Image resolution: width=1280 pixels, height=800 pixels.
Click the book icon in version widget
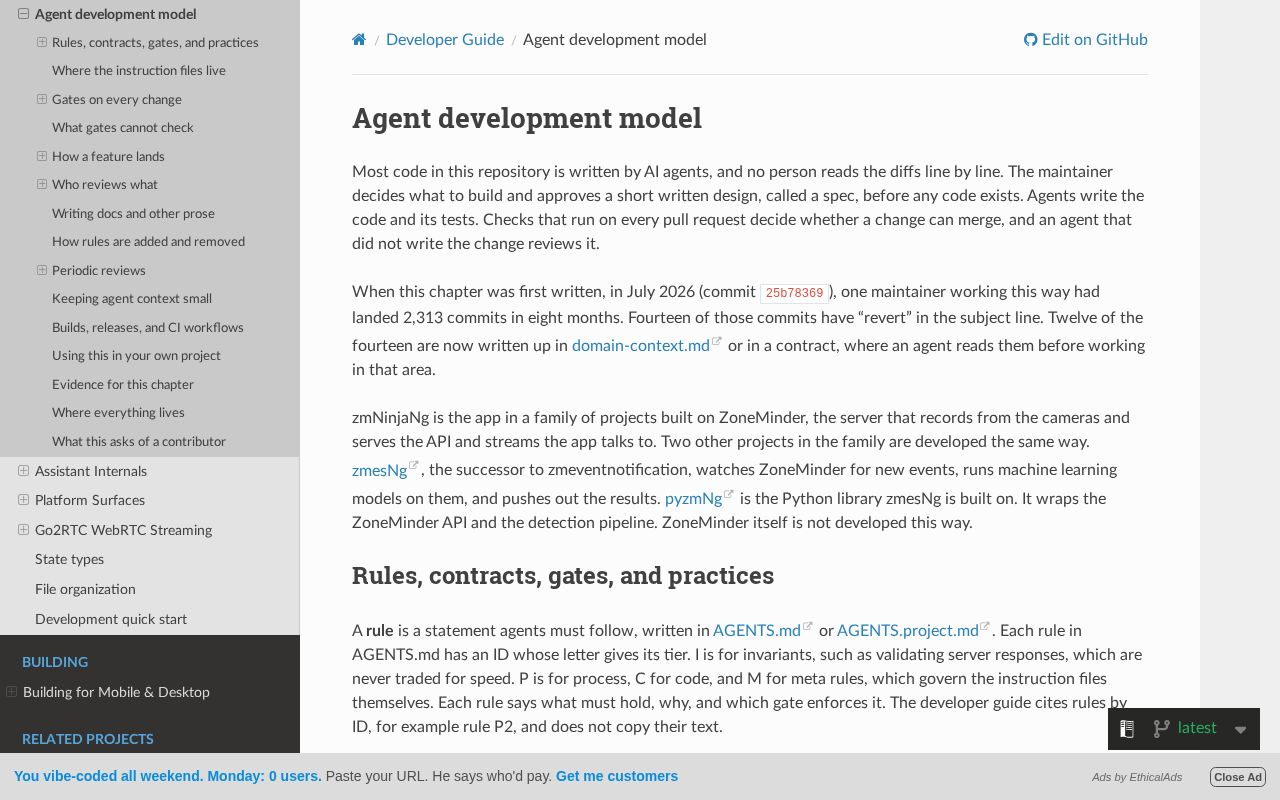pyautogui.click(x=1127, y=729)
